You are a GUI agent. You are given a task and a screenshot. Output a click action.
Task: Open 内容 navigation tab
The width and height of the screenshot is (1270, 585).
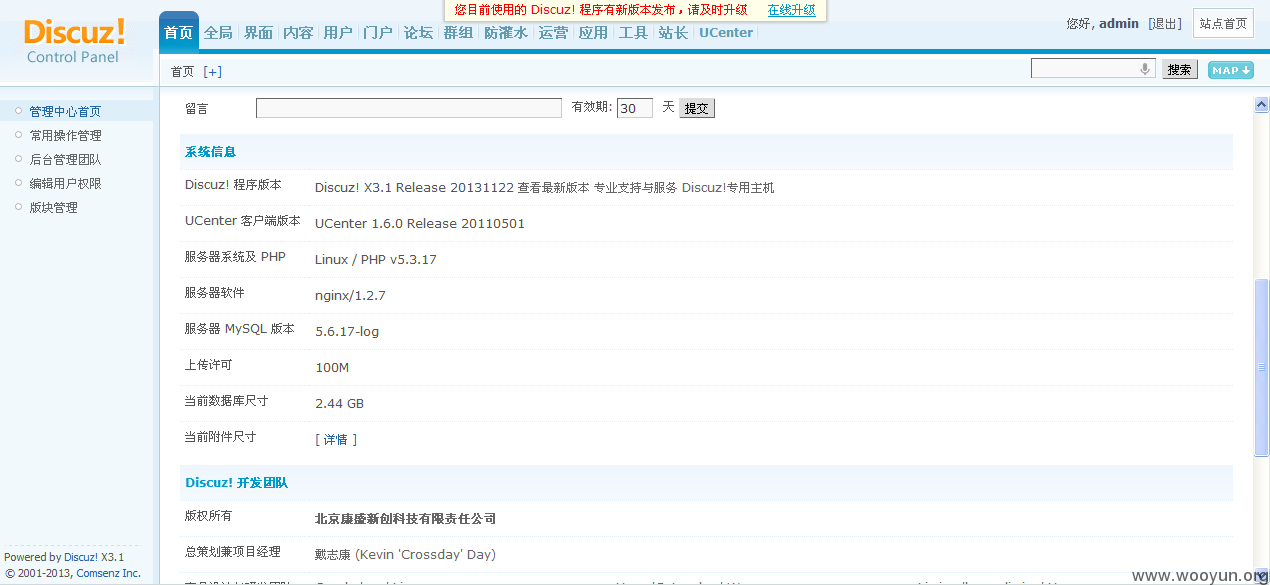tap(298, 32)
